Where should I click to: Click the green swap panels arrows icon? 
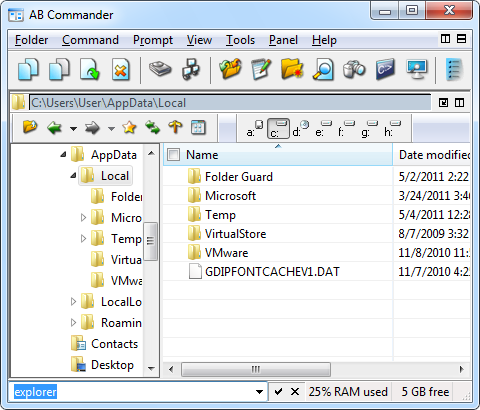[x=153, y=127]
